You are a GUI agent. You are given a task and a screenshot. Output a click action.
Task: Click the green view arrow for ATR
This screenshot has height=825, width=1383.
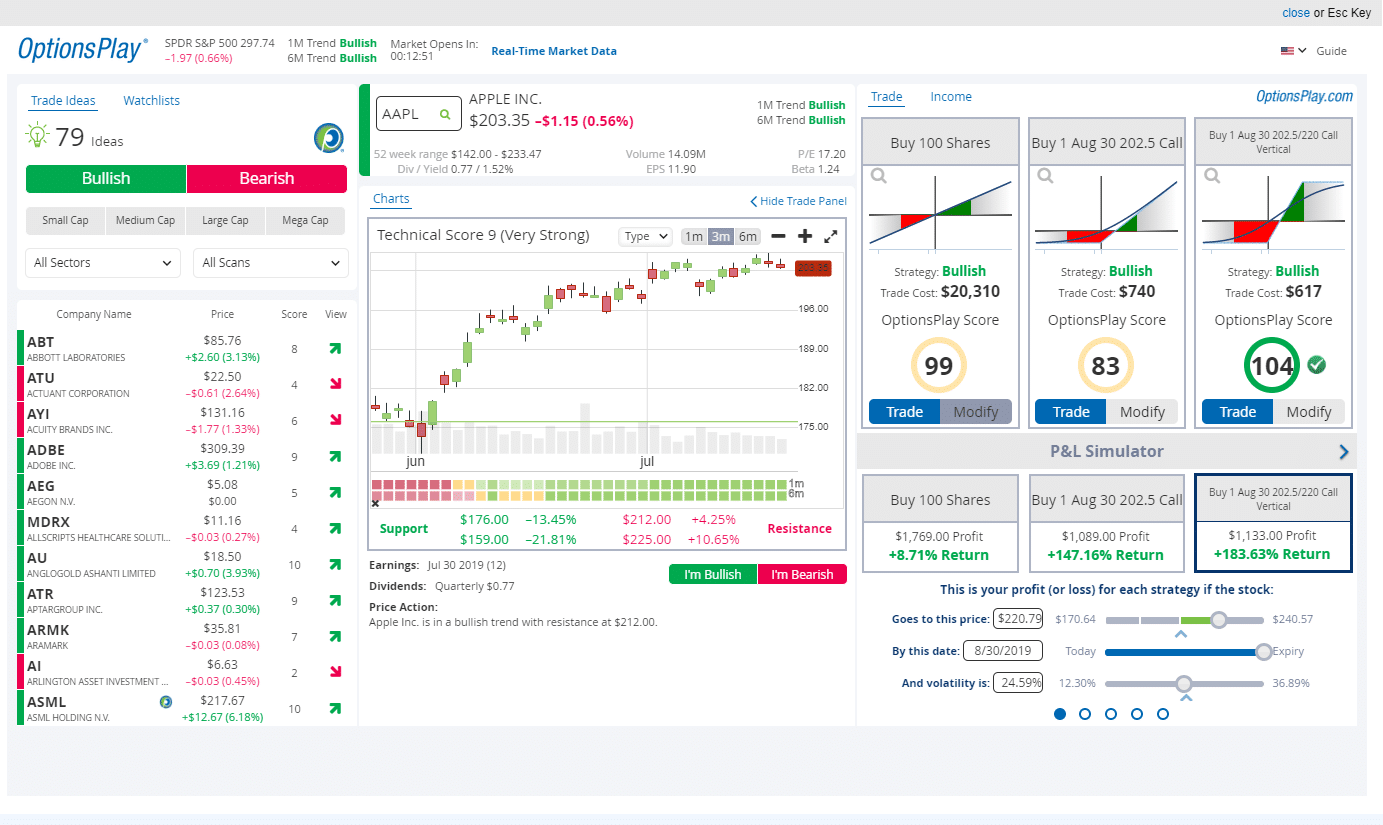(335, 600)
